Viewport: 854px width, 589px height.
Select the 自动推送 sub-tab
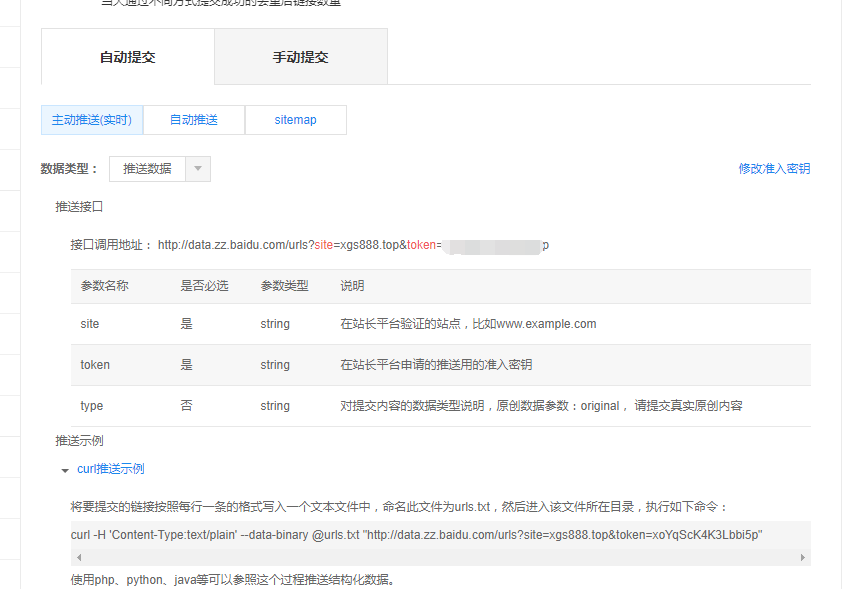click(194, 120)
